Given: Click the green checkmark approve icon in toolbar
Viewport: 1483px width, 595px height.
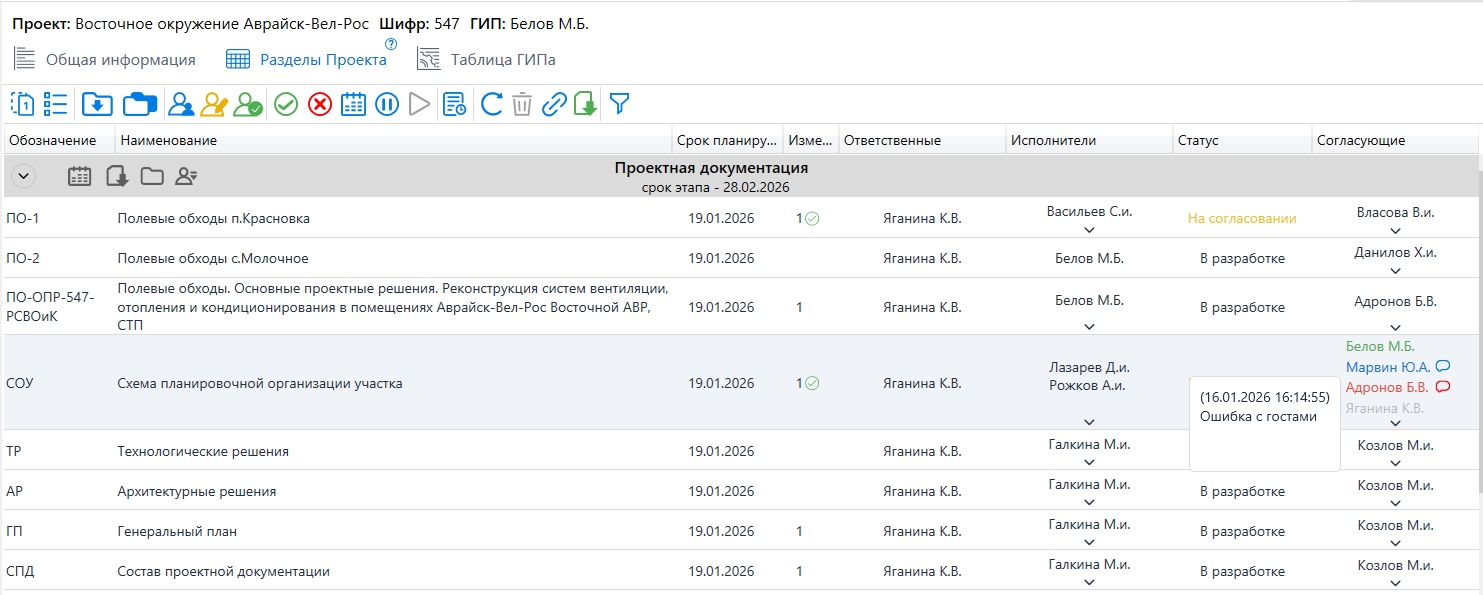Looking at the screenshot, I should click(286, 104).
